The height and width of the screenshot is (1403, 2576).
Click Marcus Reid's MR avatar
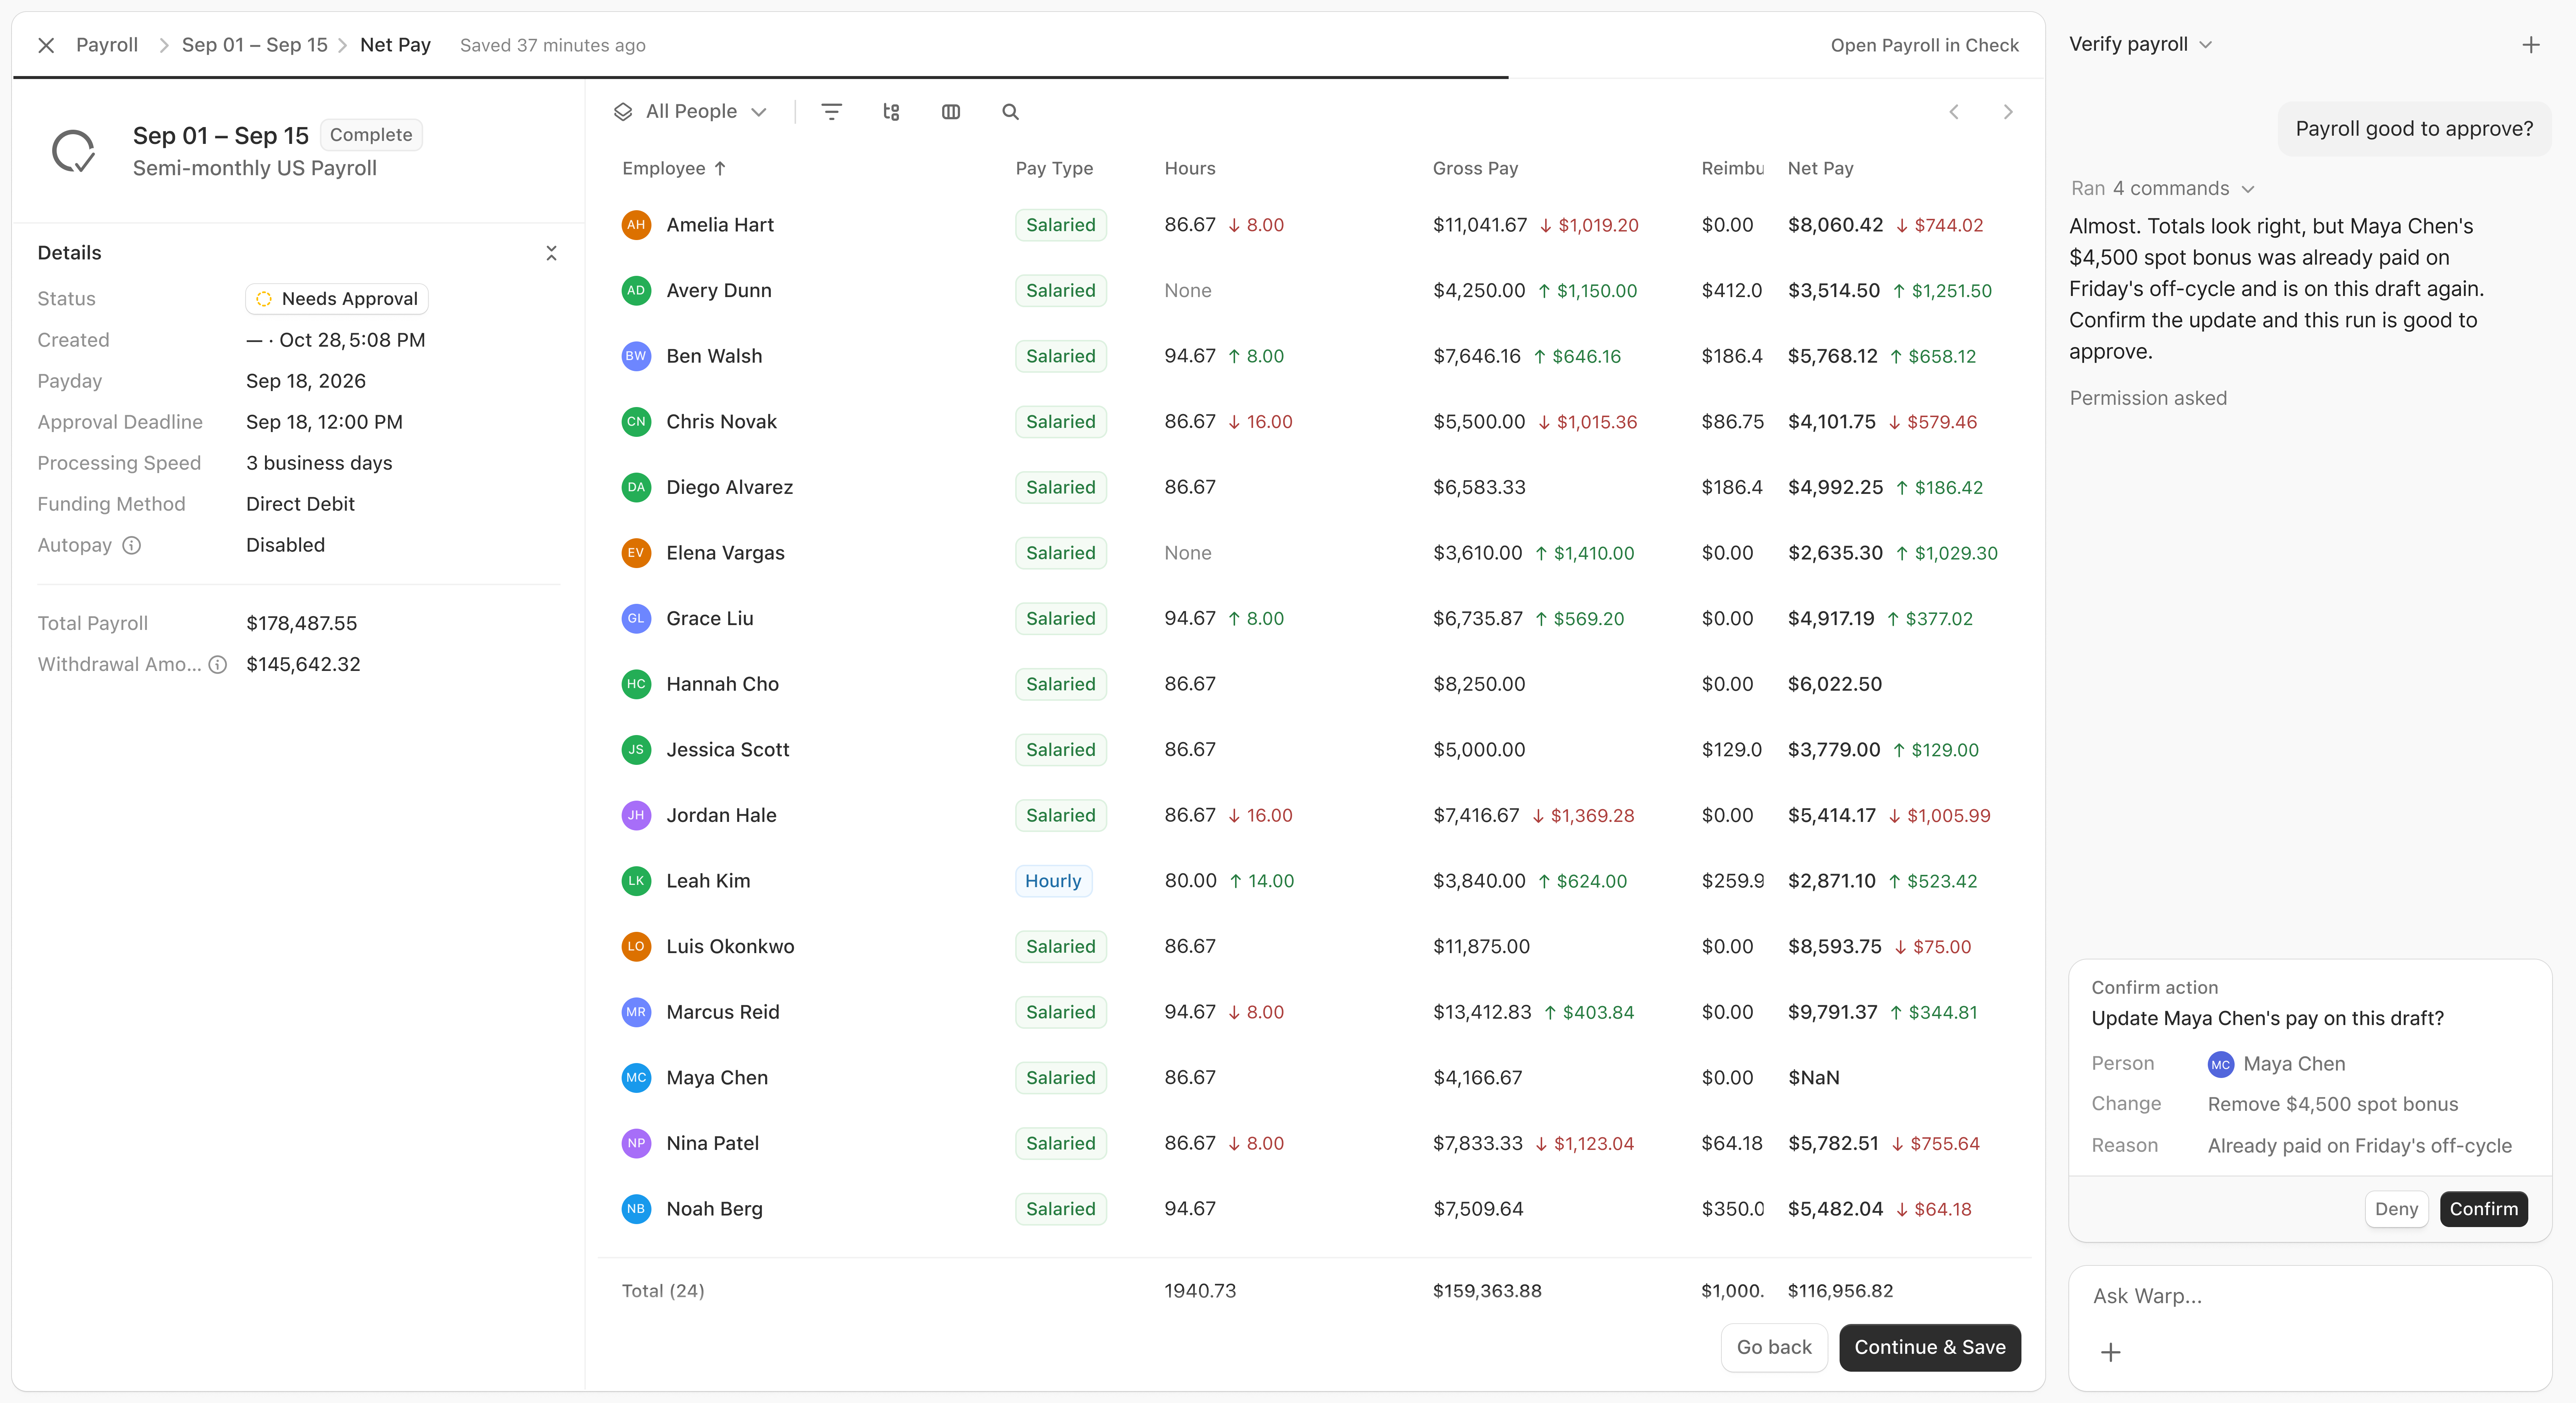636,1012
